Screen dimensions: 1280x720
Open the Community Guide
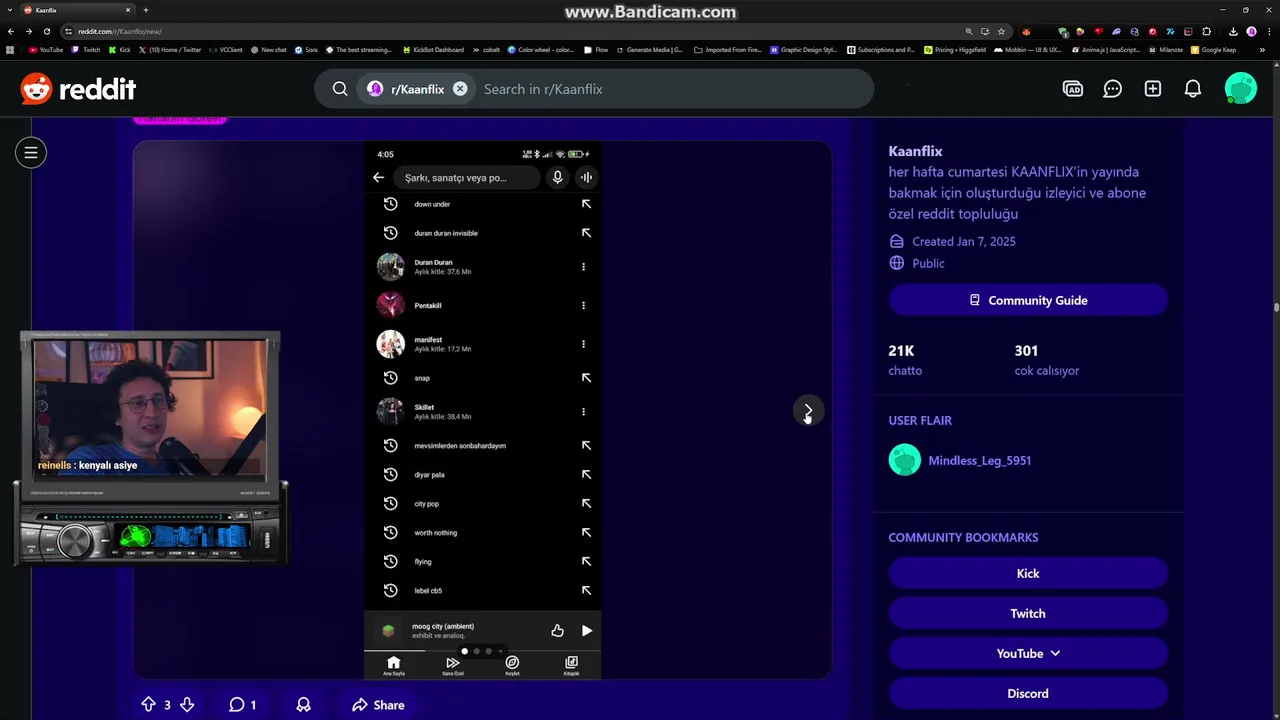[x=1028, y=300]
